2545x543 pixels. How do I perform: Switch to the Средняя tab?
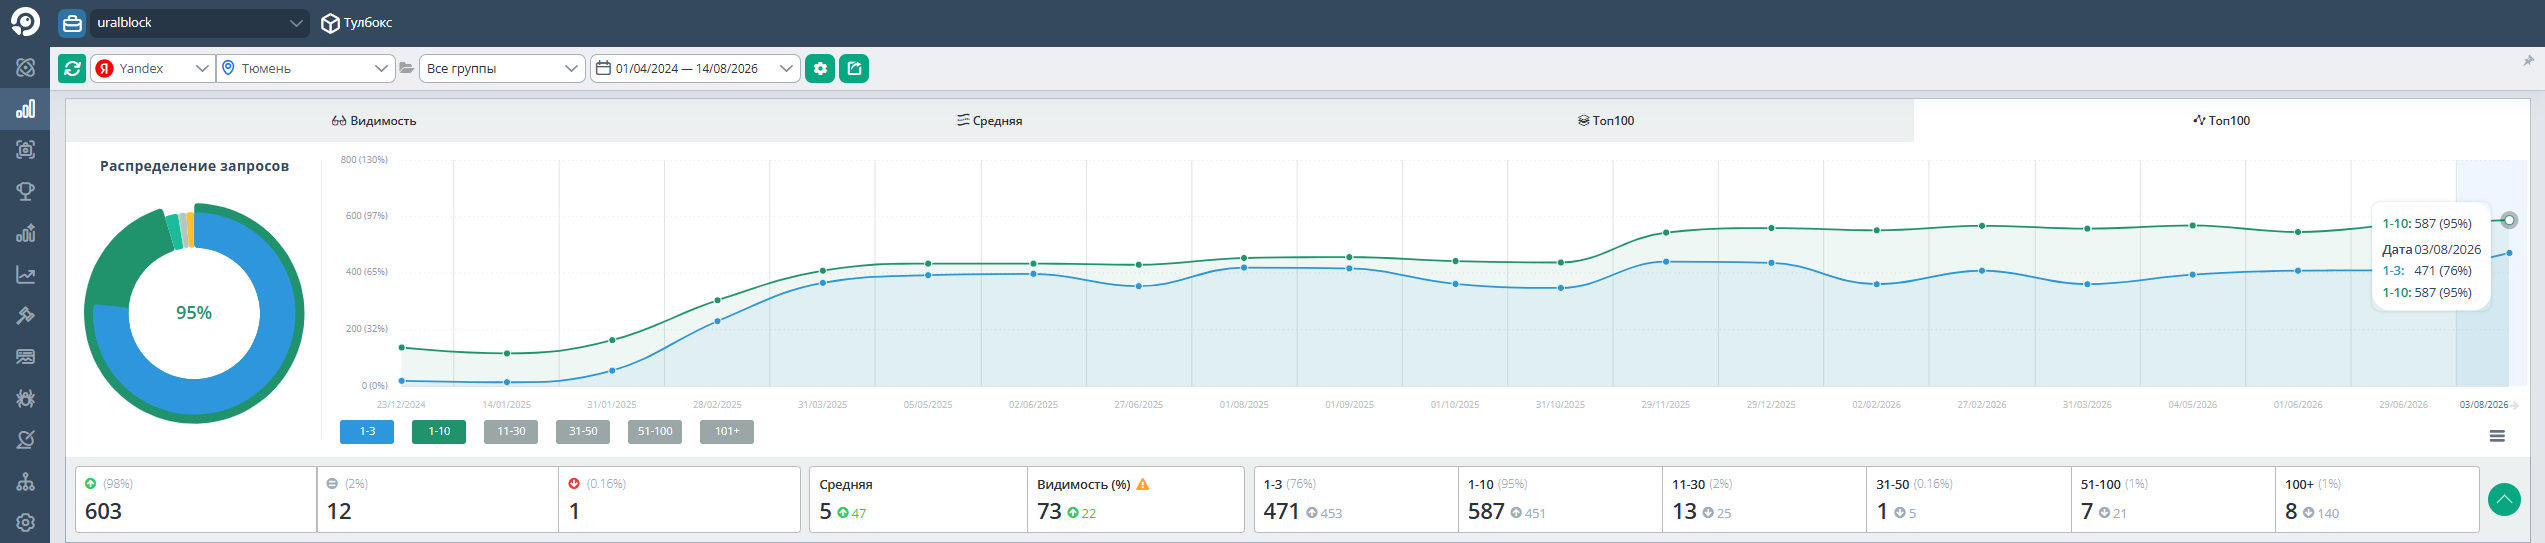click(990, 121)
